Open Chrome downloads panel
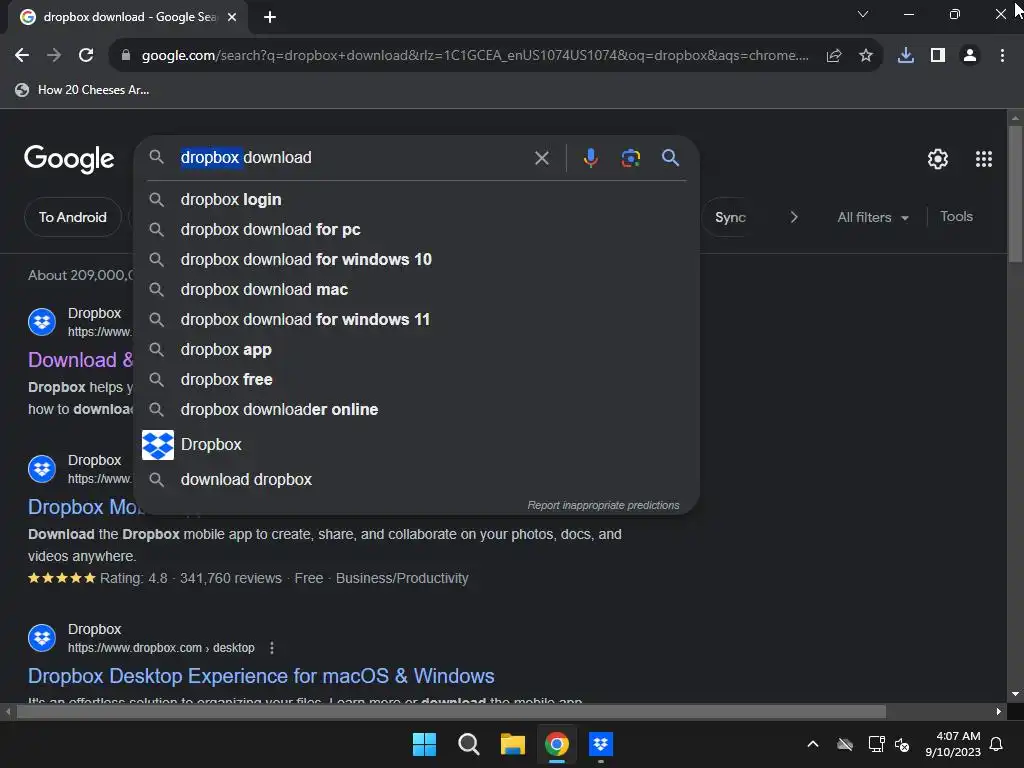Viewport: 1024px width, 768px height. [905, 56]
